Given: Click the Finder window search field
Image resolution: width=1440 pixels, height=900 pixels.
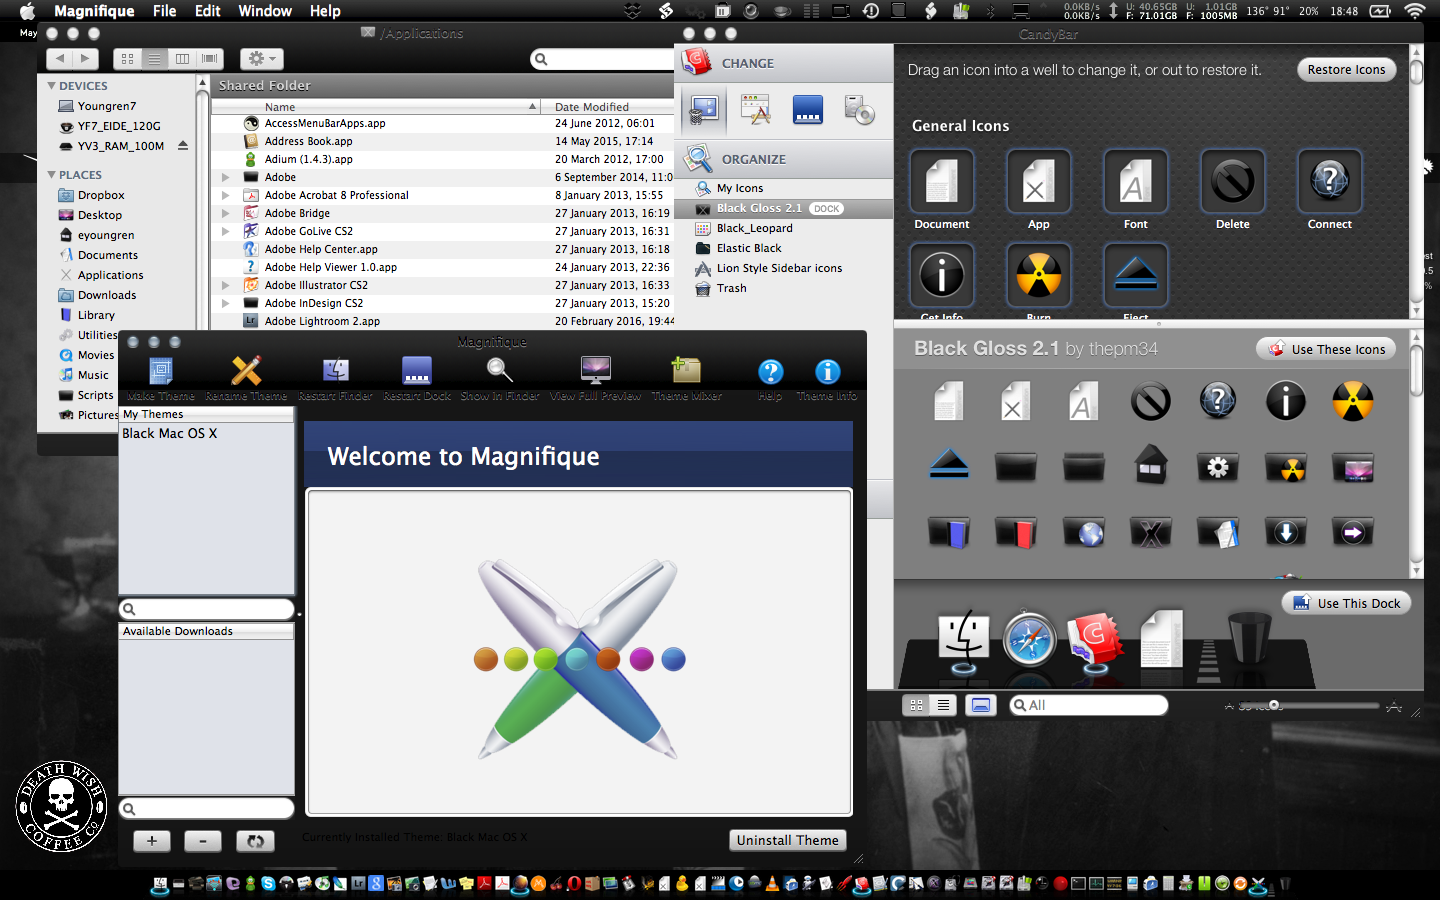Looking at the screenshot, I should tap(602, 59).
